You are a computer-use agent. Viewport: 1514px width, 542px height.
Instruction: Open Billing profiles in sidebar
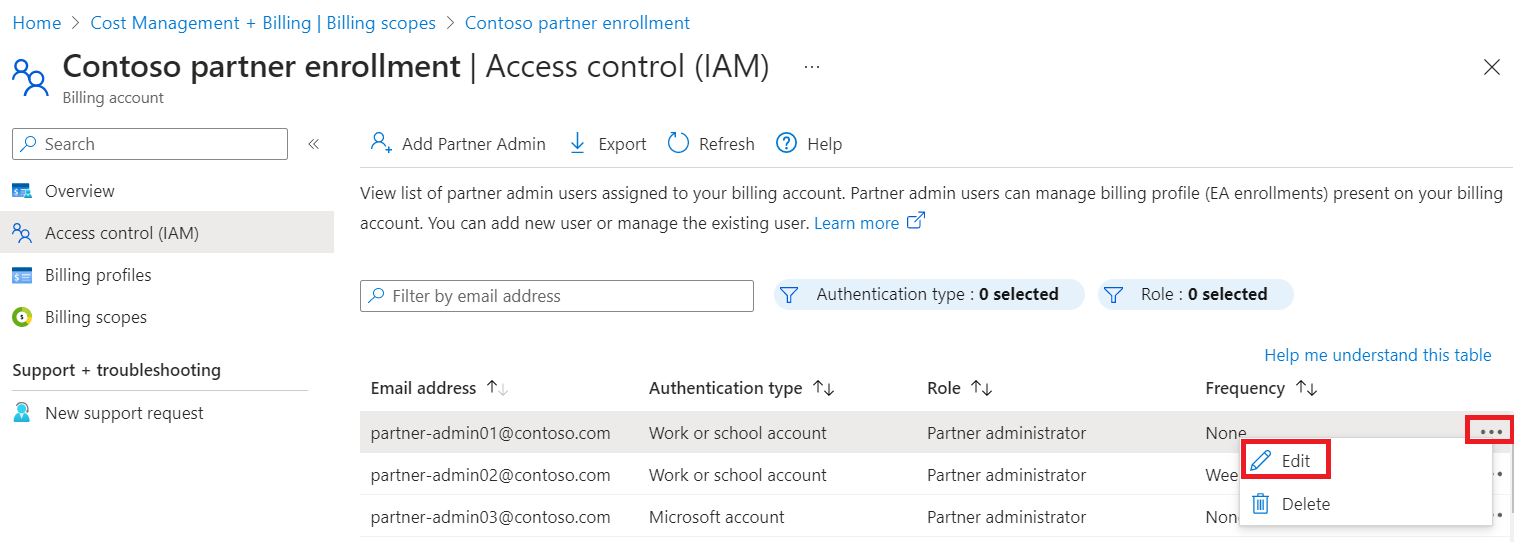click(x=98, y=275)
